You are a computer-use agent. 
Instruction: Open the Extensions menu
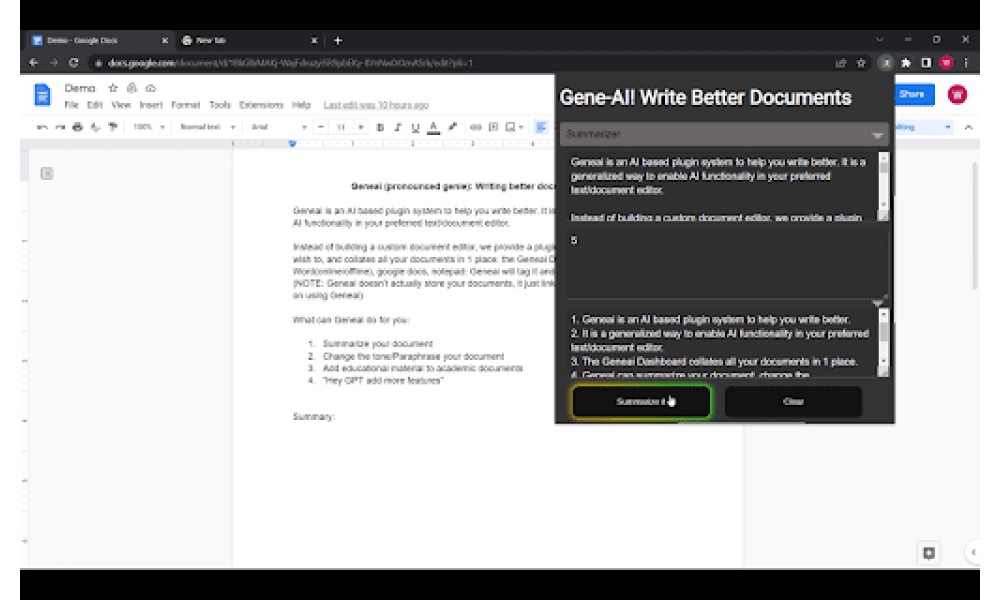261,105
